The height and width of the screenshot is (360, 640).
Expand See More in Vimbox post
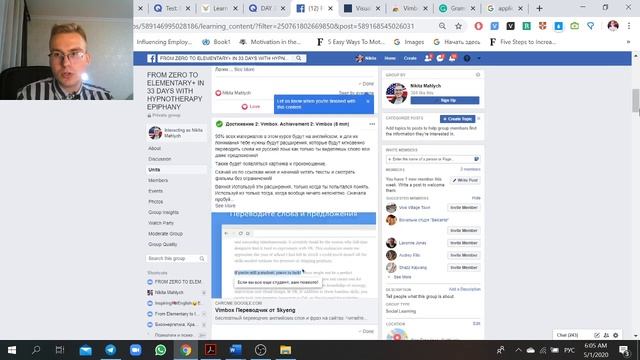(225, 205)
